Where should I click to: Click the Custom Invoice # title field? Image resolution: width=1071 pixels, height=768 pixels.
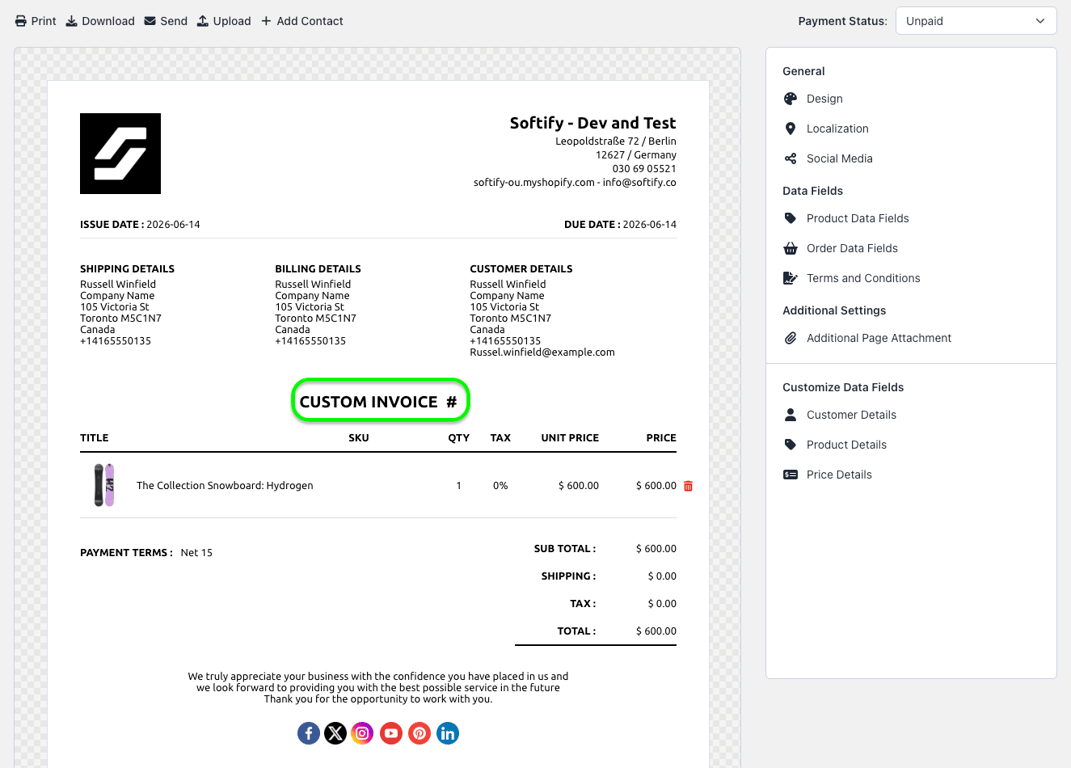click(380, 400)
